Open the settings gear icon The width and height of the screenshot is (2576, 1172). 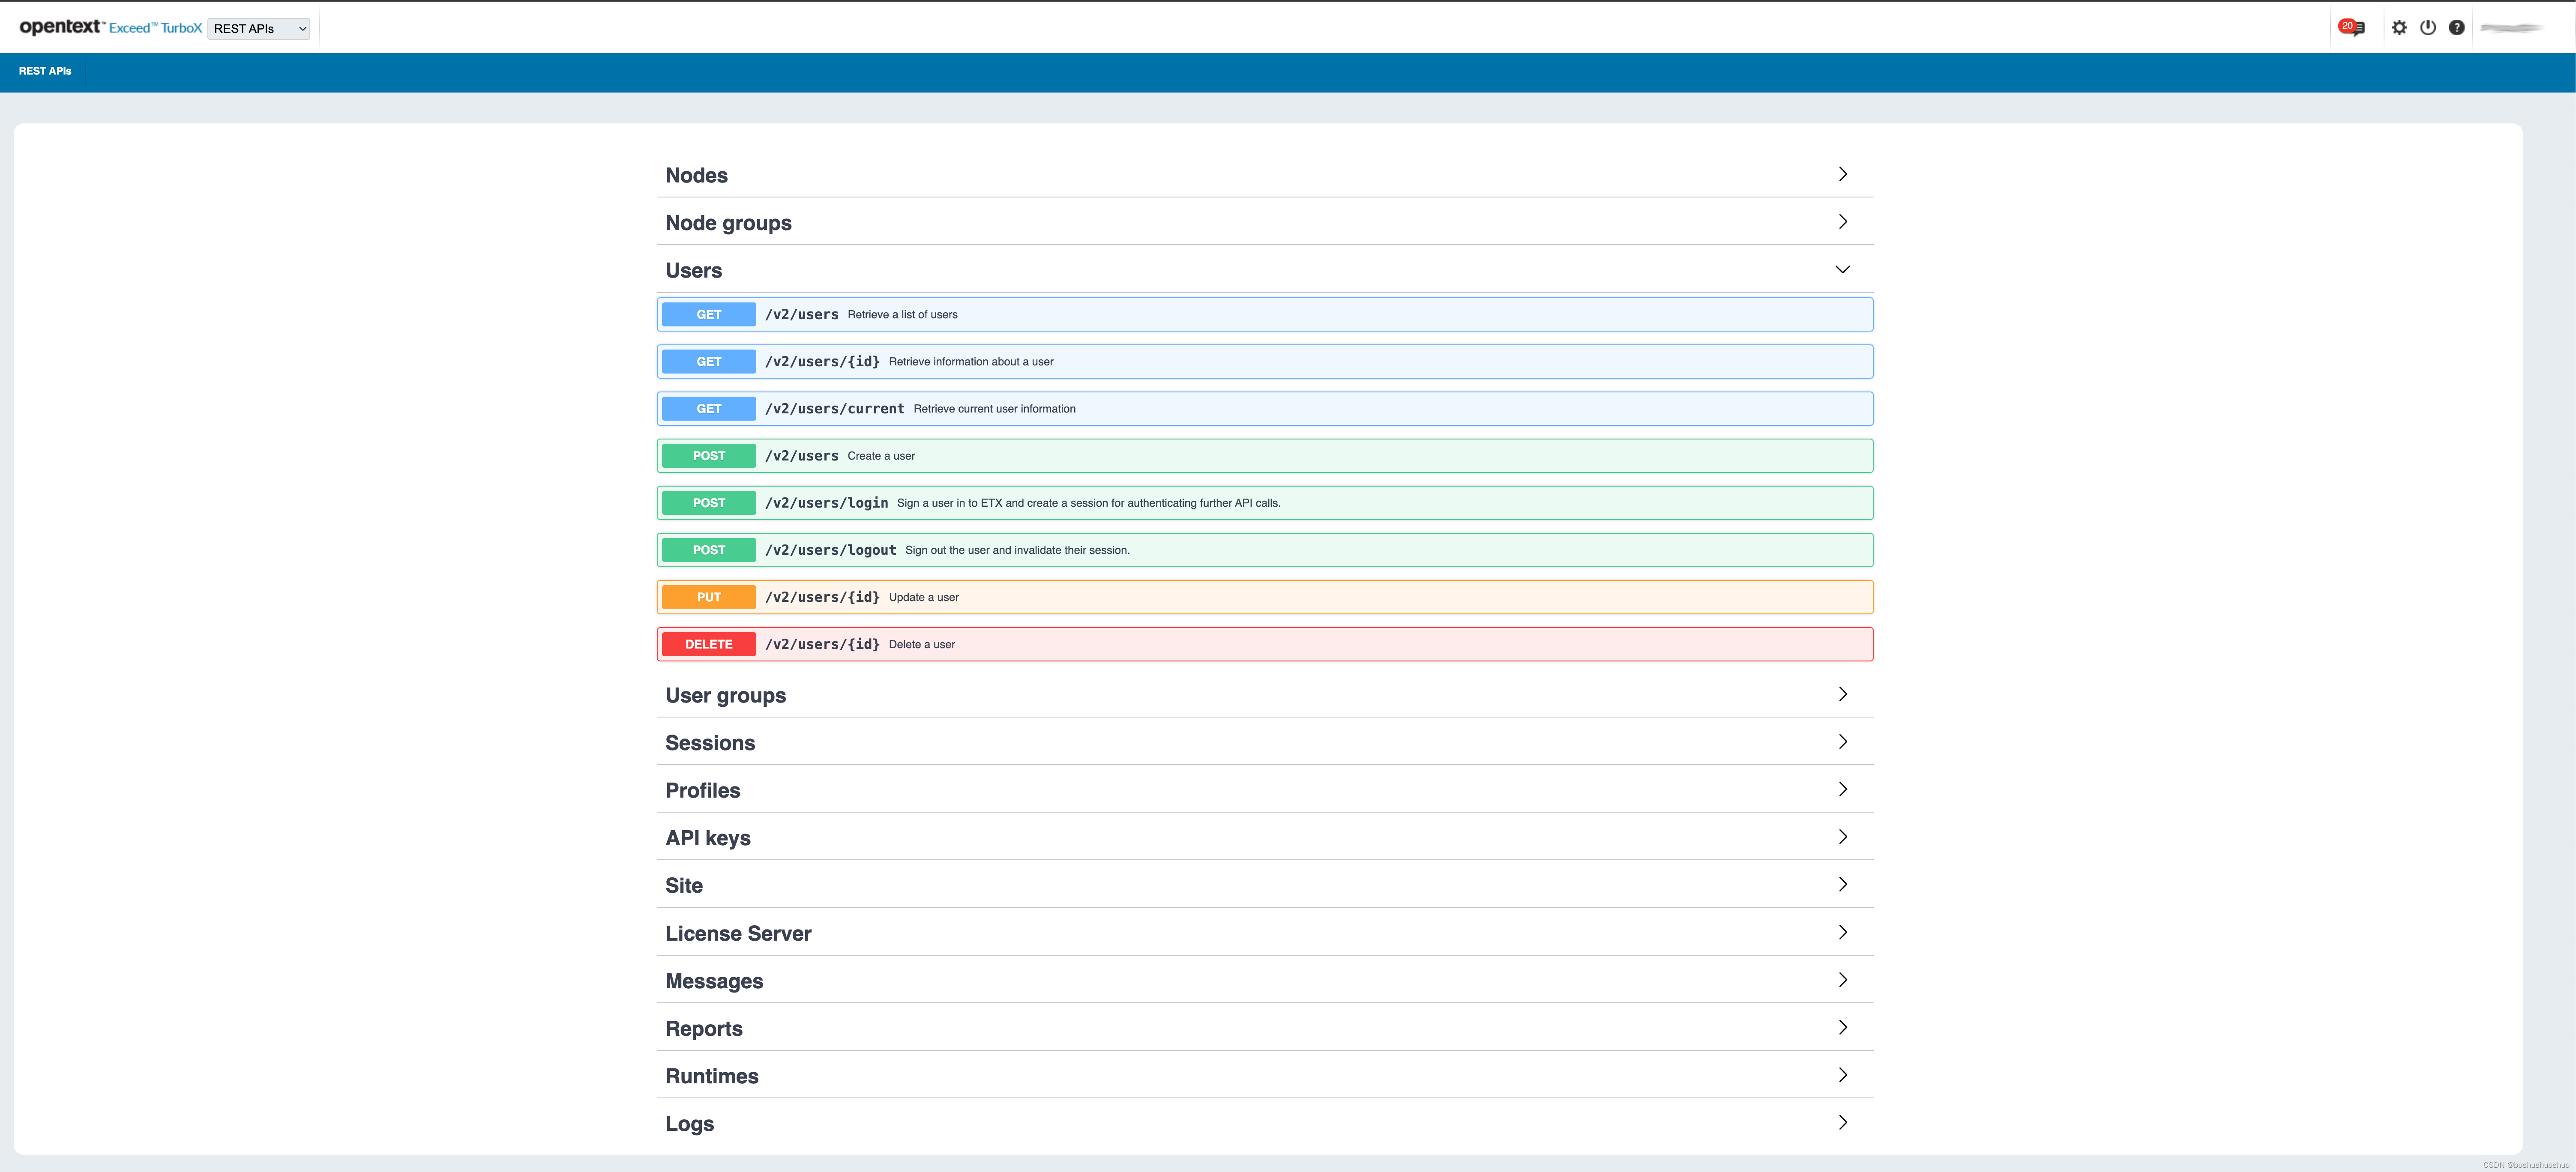(x=2399, y=28)
